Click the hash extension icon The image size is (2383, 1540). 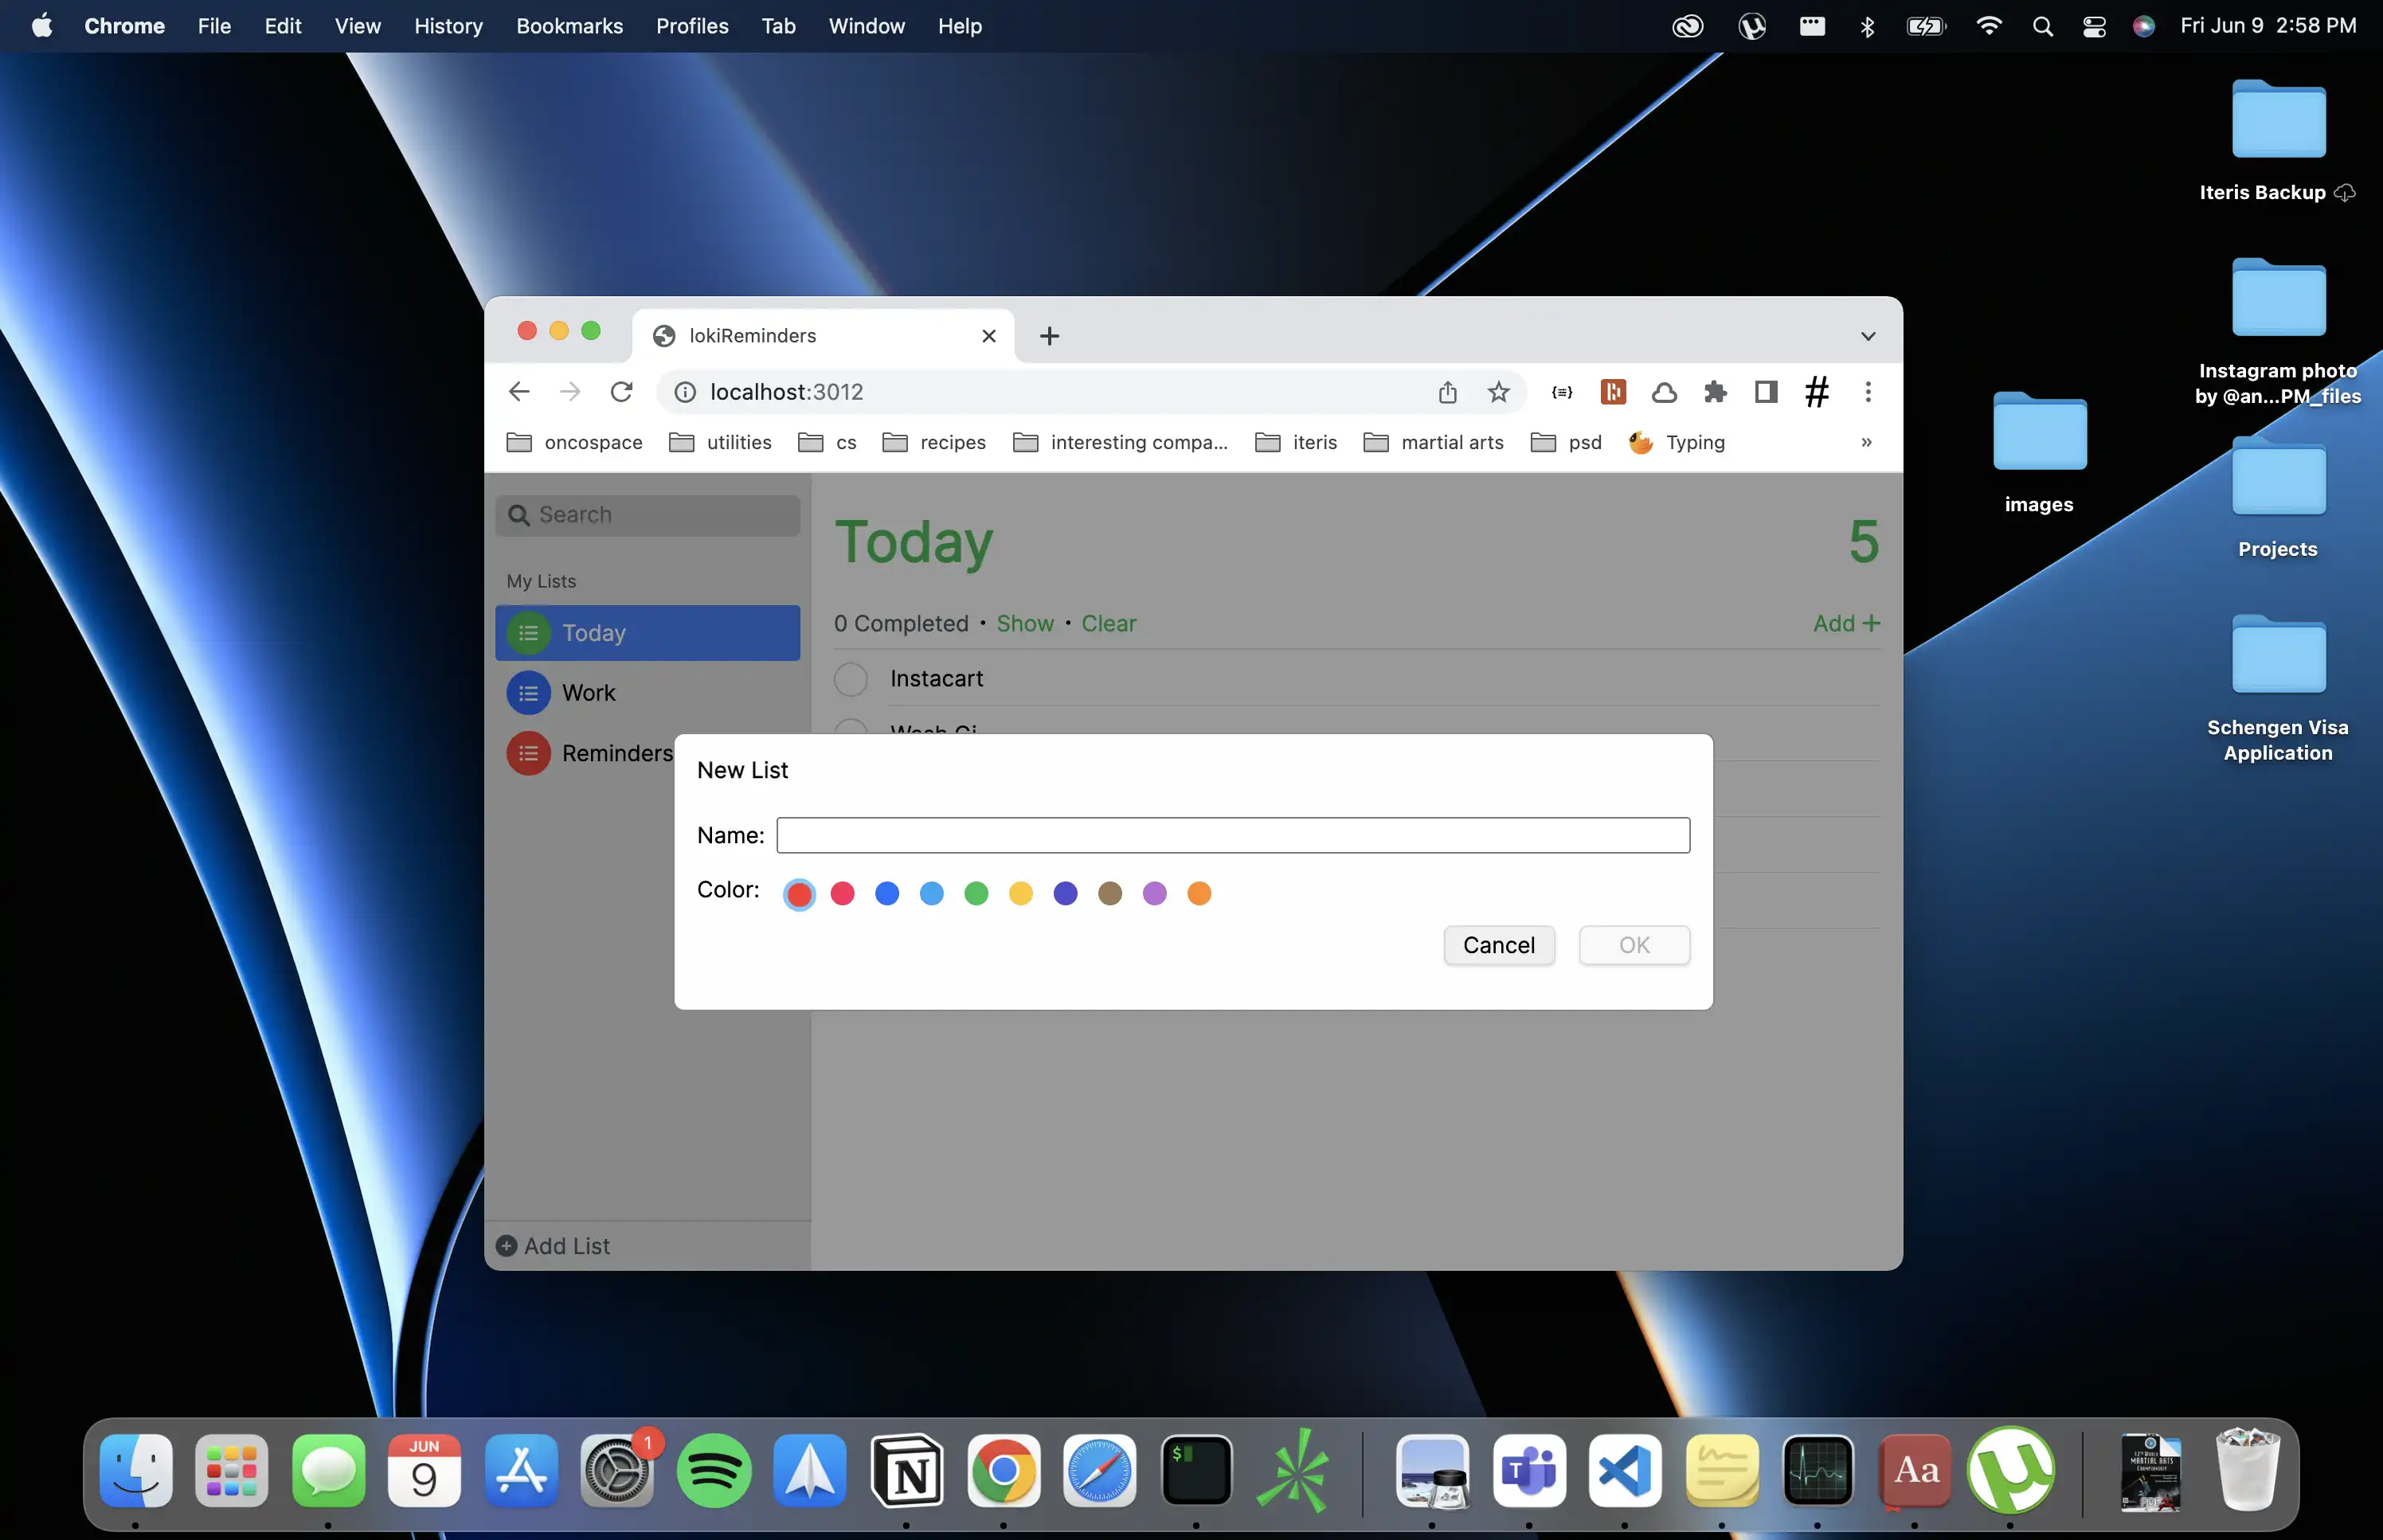1817,392
